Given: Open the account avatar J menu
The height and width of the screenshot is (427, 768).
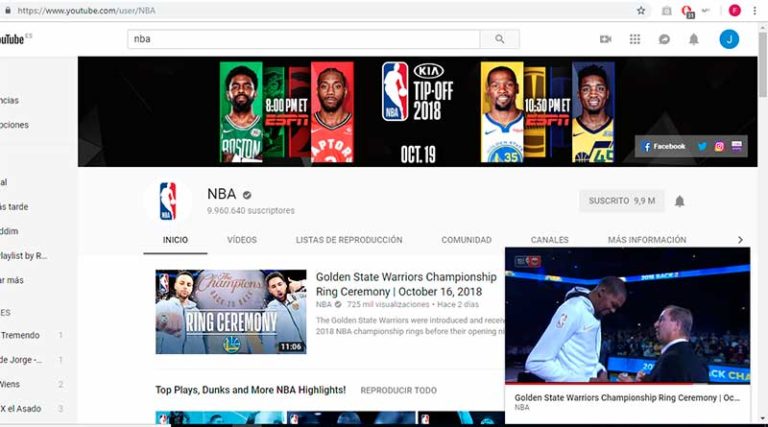Looking at the screenshot, I should [x=729, y=39].
